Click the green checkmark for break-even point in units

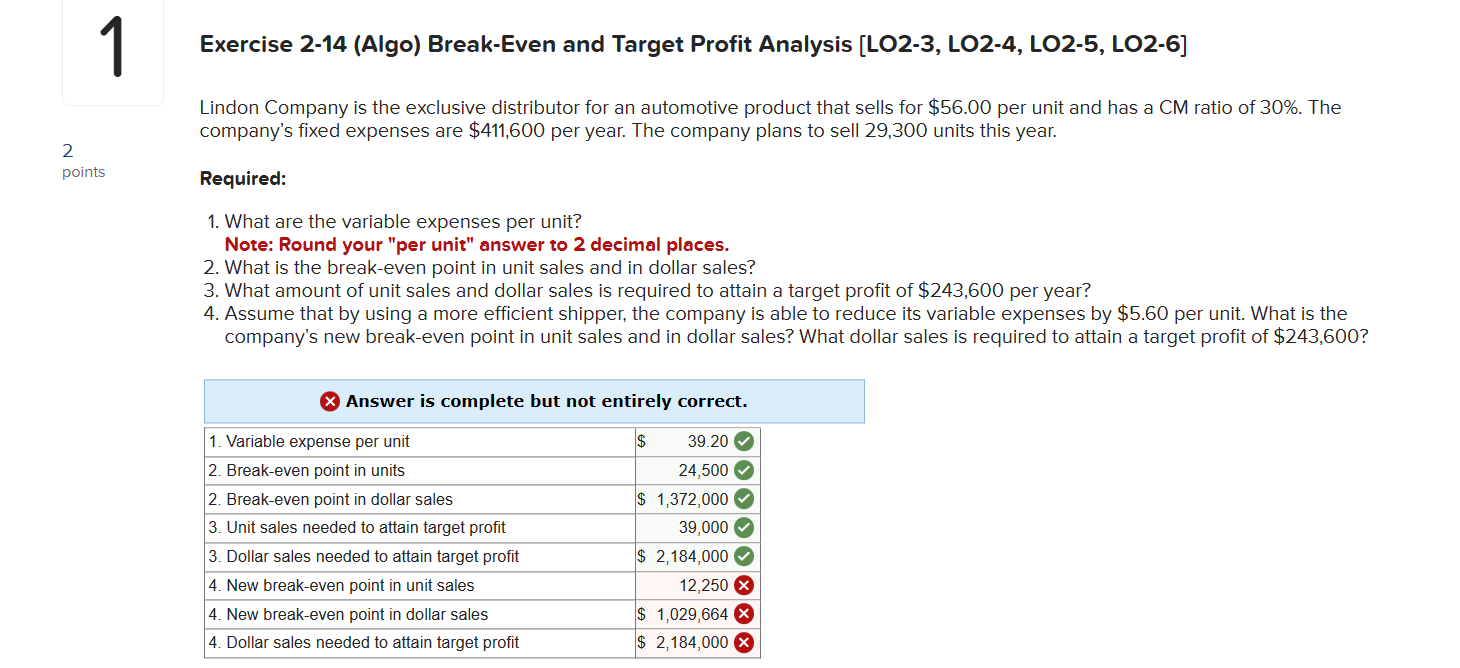[744, 470]
